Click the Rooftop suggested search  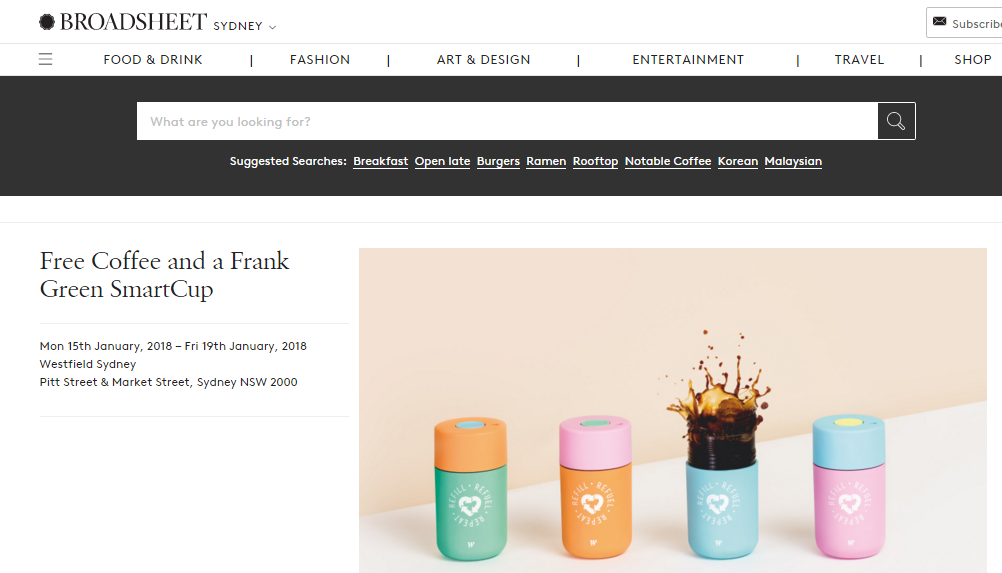click(595, 162)
